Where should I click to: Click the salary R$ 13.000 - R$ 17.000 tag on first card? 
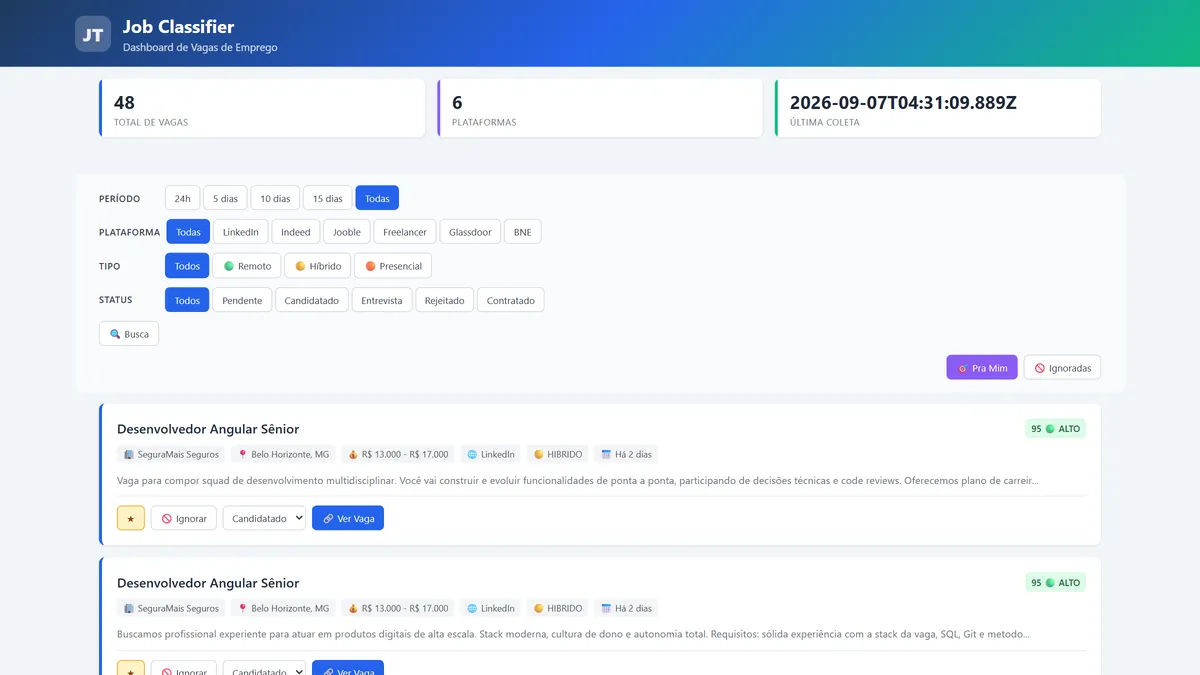click(x=398, y=454)
